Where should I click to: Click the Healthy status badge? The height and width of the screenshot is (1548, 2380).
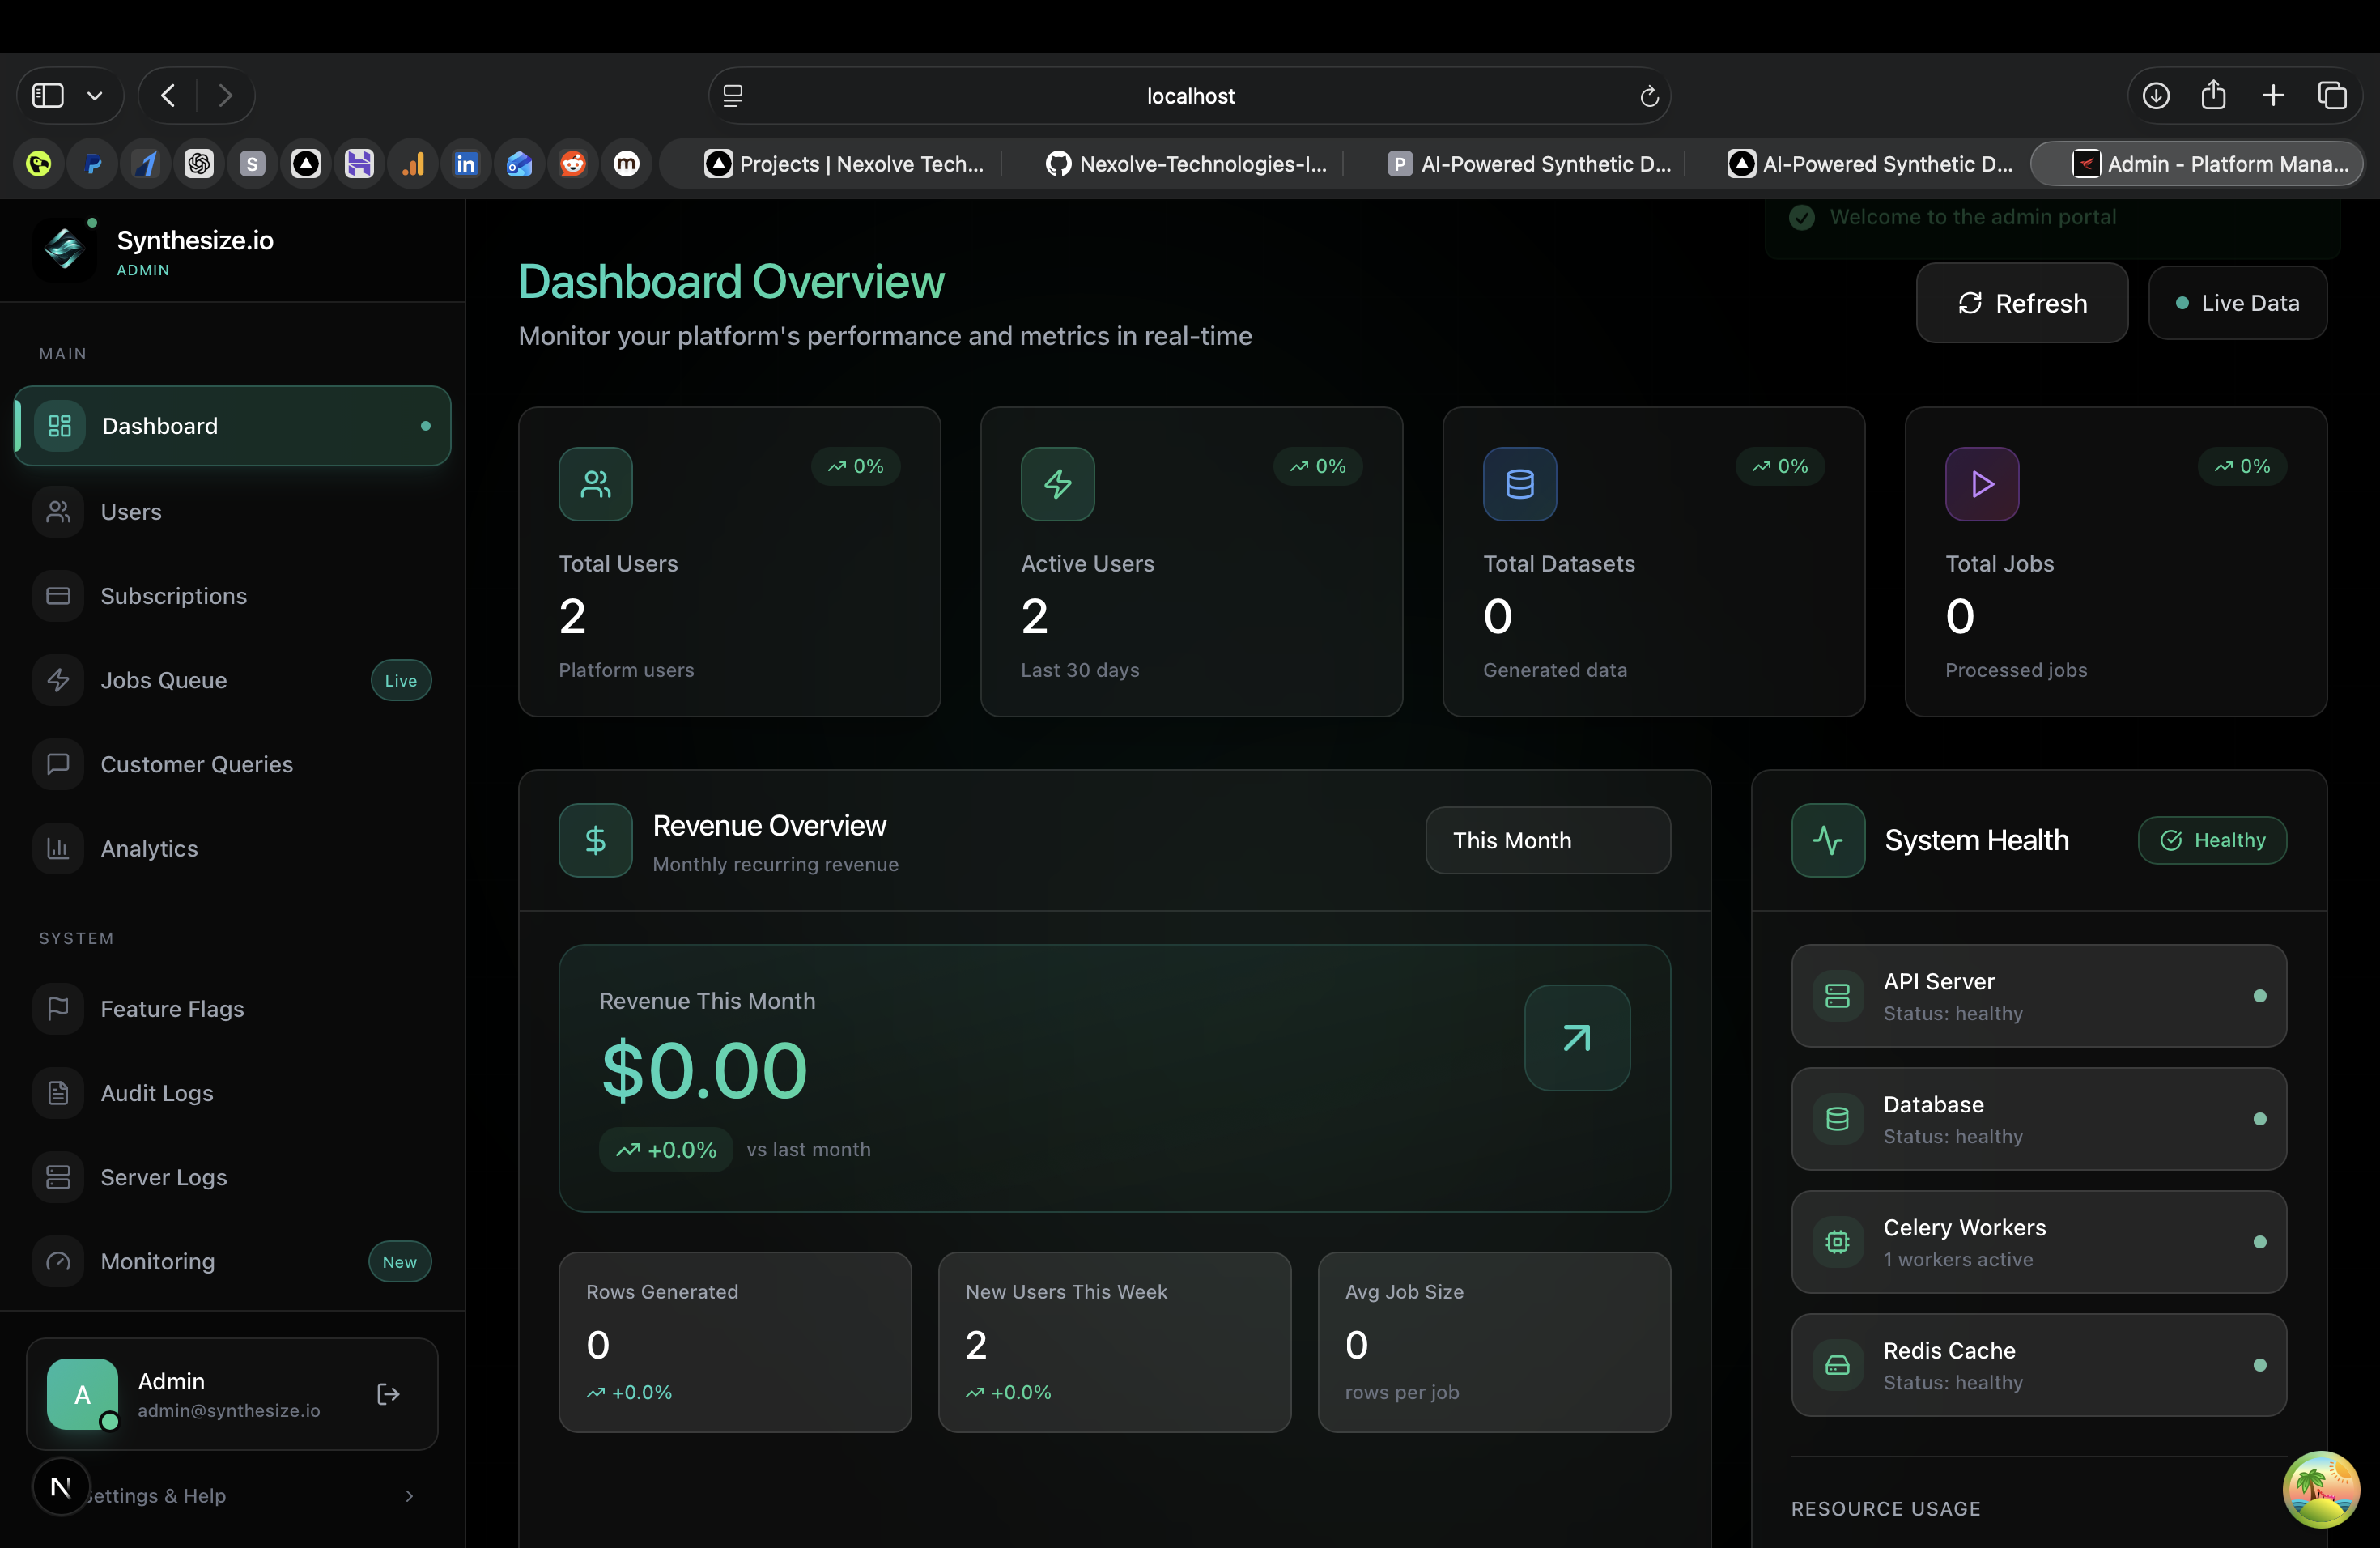2212,840
